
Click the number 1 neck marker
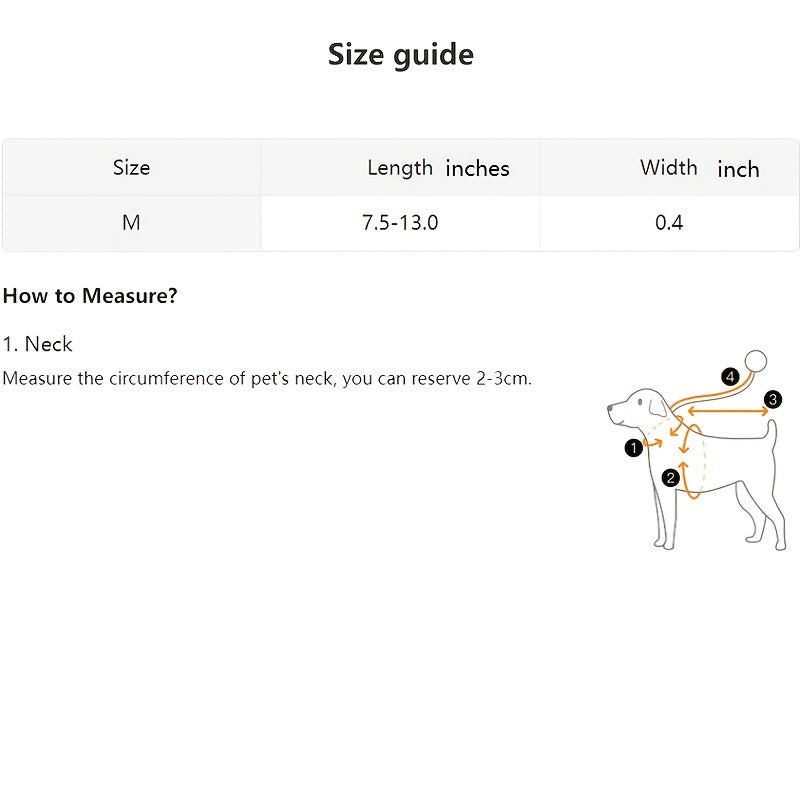coord(632,448)
